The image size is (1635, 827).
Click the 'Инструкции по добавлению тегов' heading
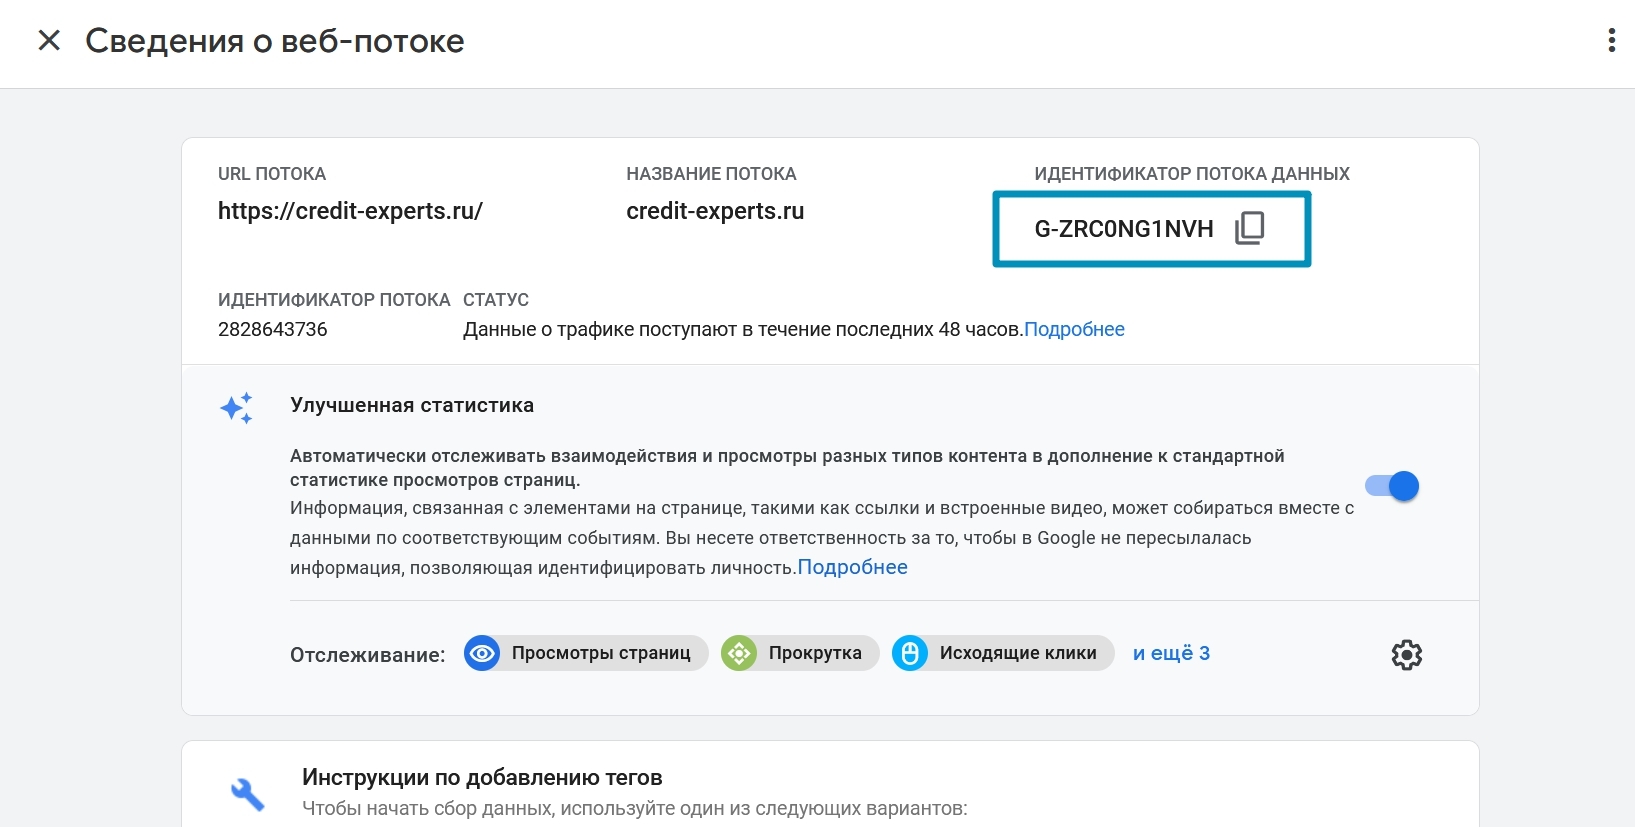pyautogui.click(x=482, y=777)
